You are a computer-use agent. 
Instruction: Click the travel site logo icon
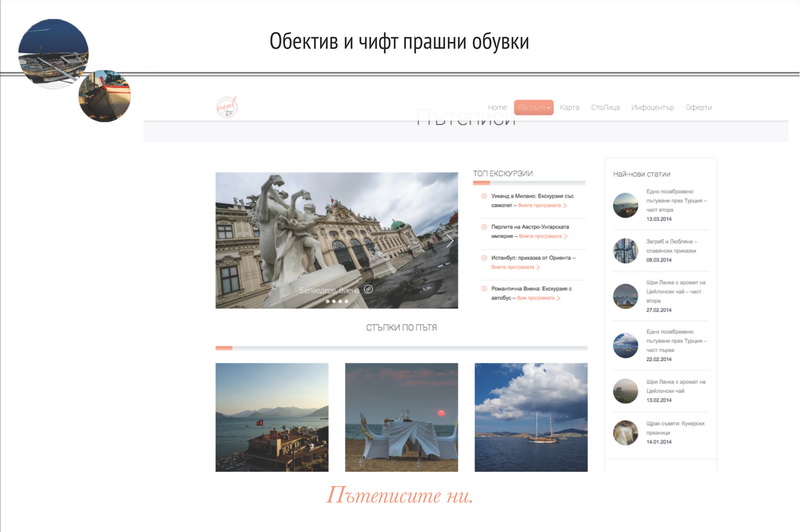(x=226, y=107)
